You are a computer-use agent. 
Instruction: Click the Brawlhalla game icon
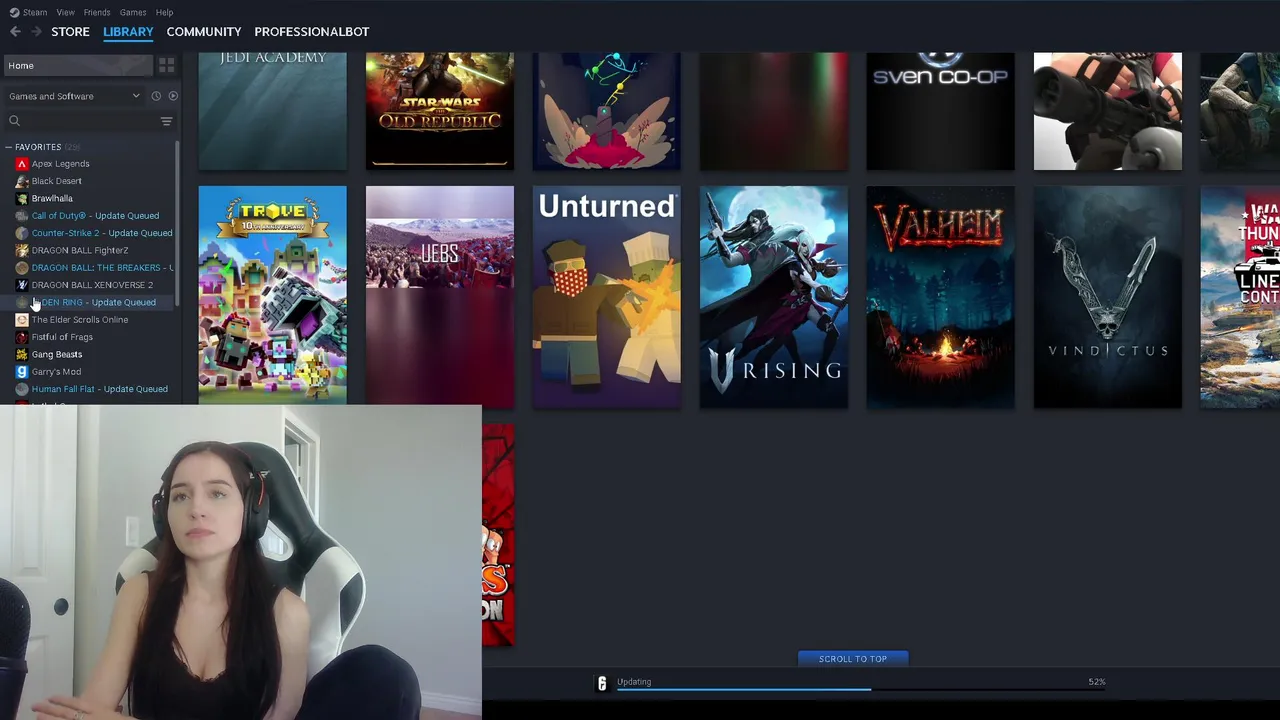coord(22,198)
